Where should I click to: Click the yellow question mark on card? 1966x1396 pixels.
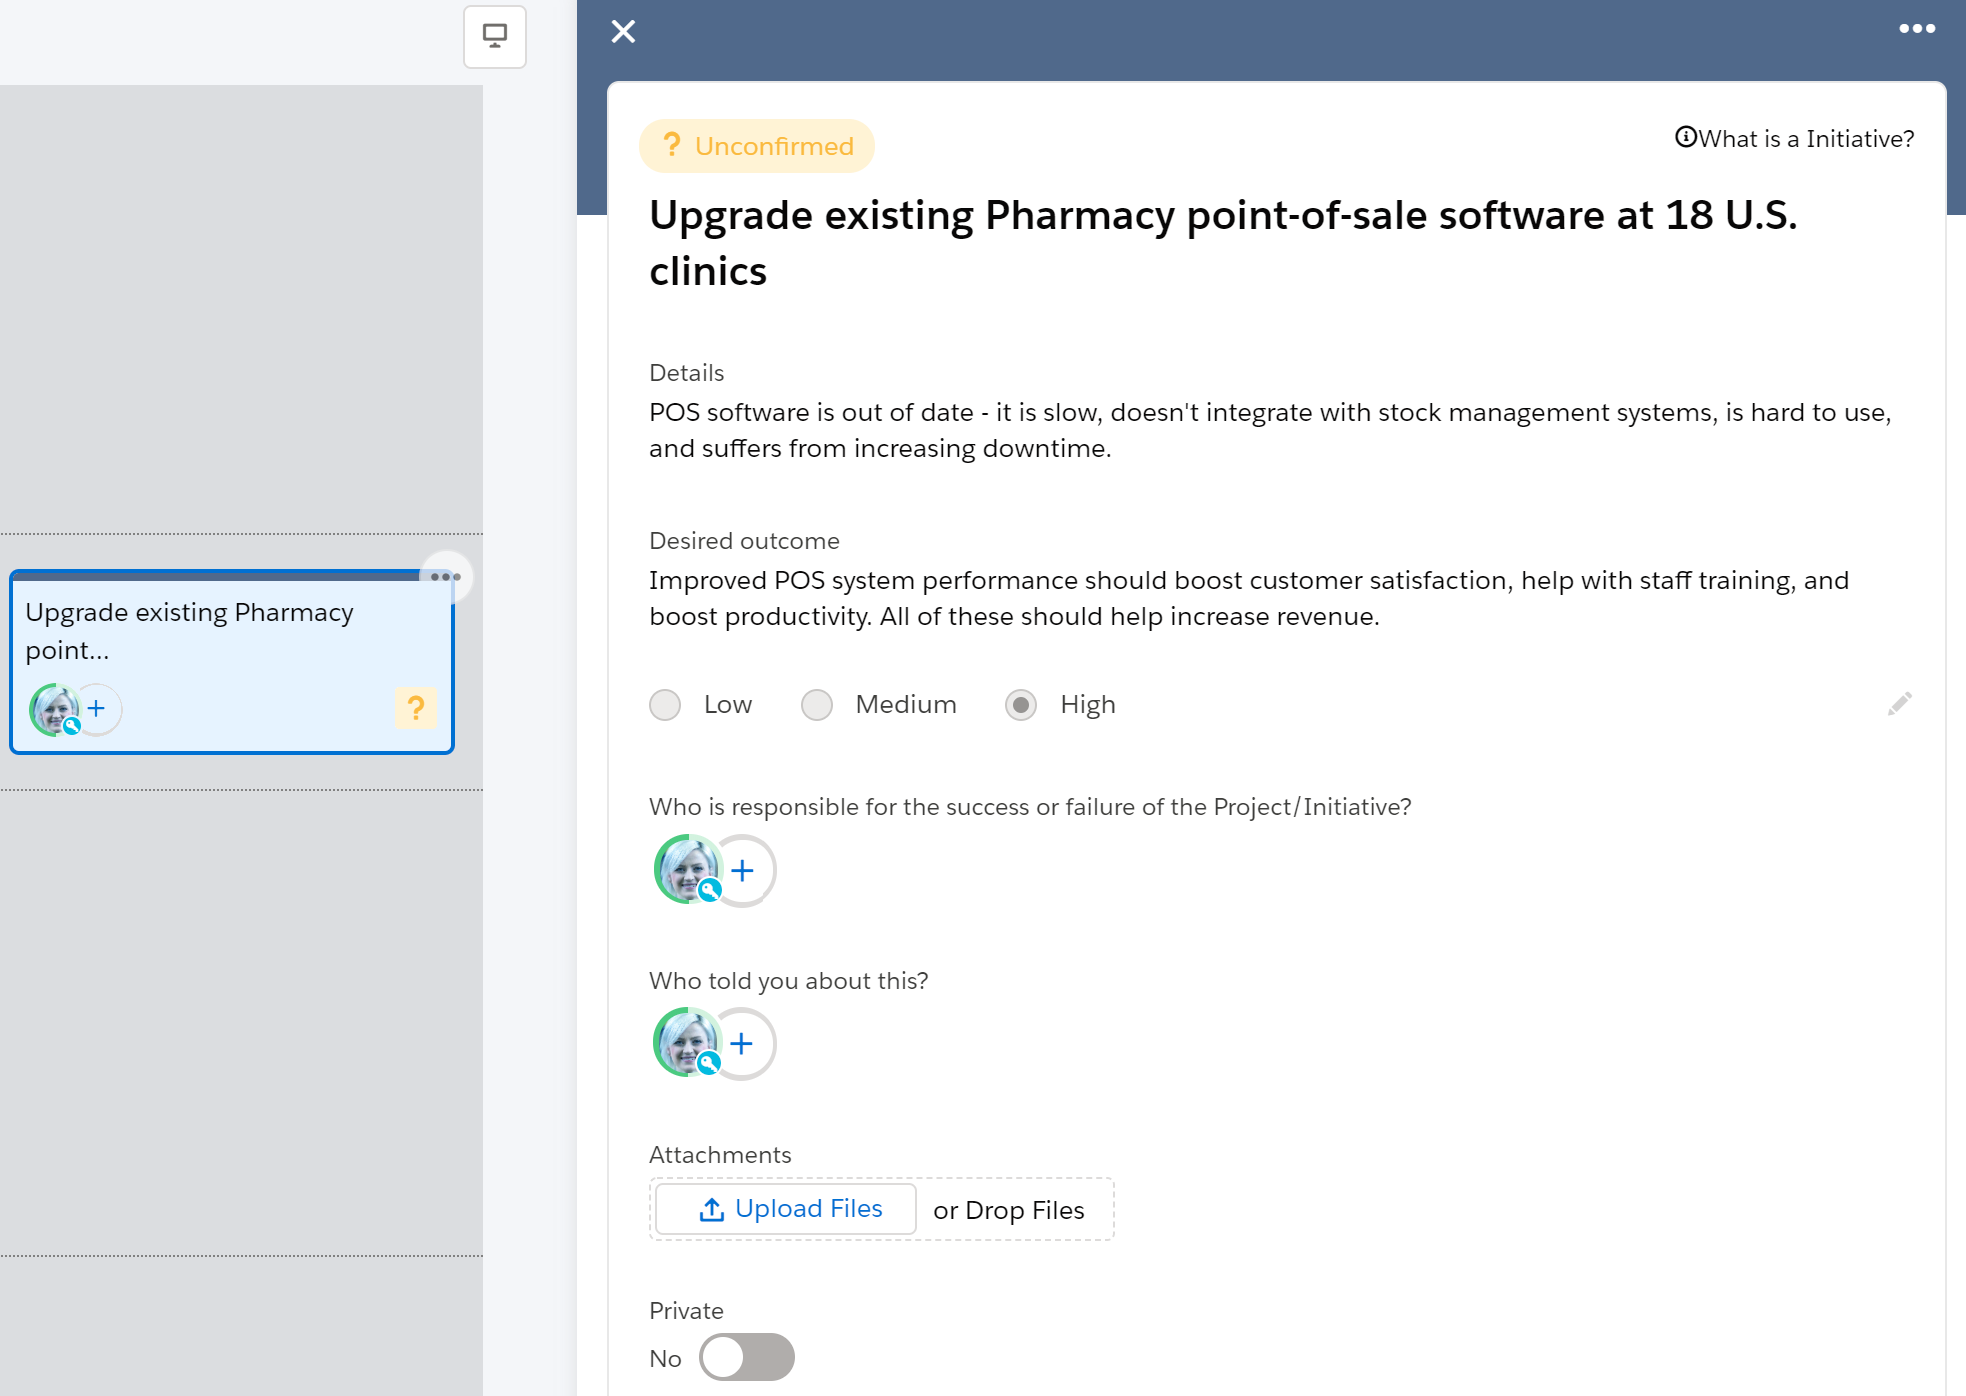[416, 708]
